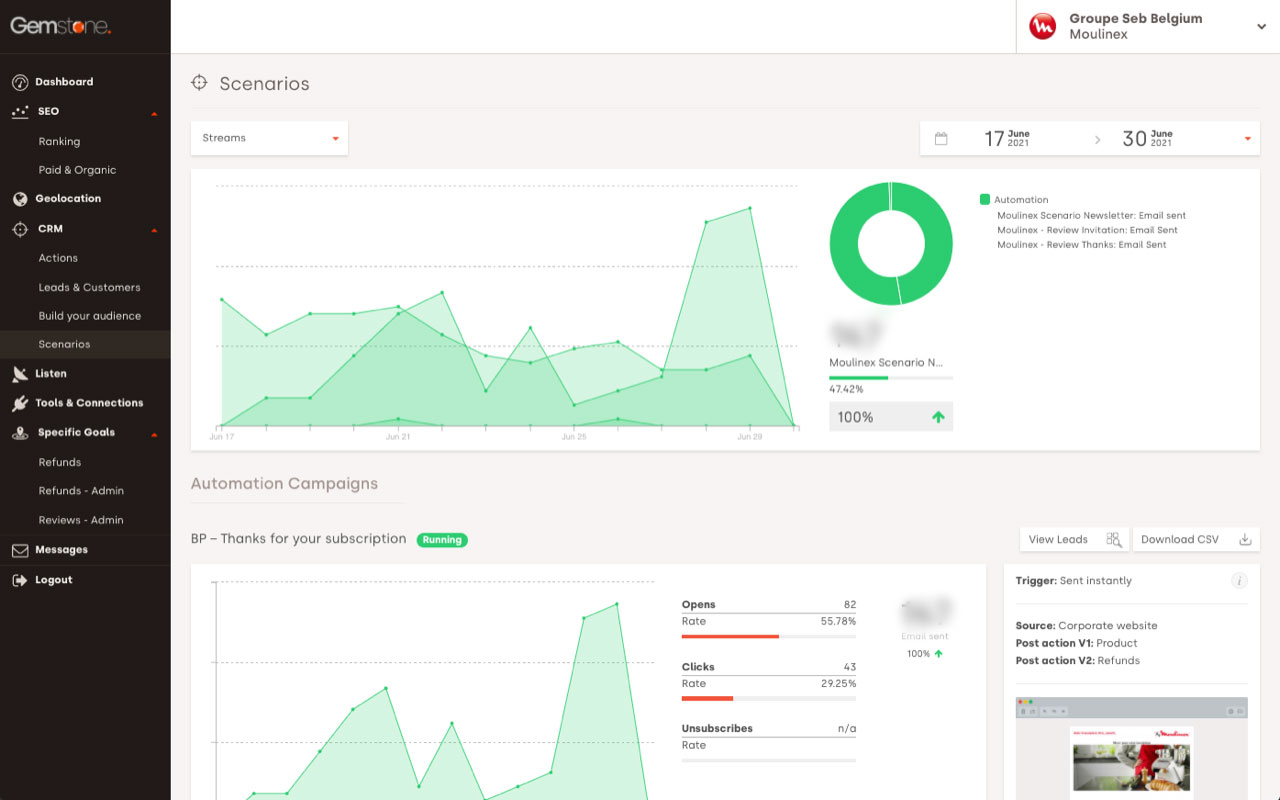
Task: Open Geolocation in the sidebar
Action: [x=68, y=199]
